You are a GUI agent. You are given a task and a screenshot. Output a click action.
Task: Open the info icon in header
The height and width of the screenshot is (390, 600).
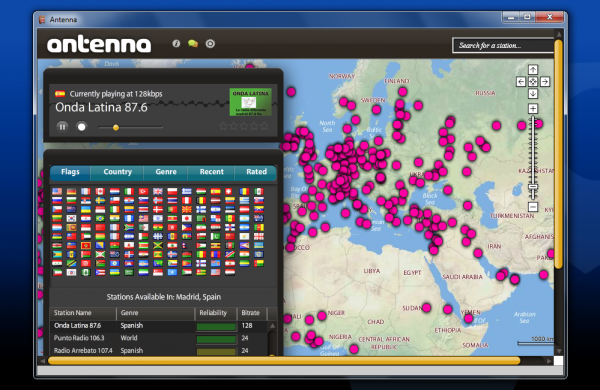[x=176, y=44]
